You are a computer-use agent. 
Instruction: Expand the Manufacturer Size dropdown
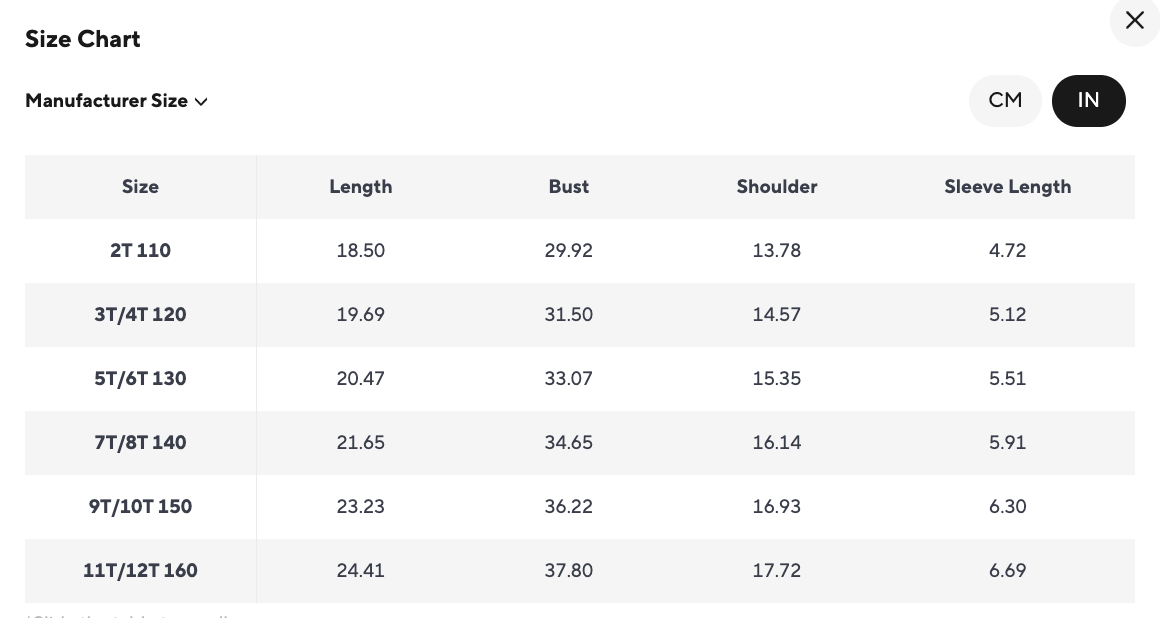116,101
